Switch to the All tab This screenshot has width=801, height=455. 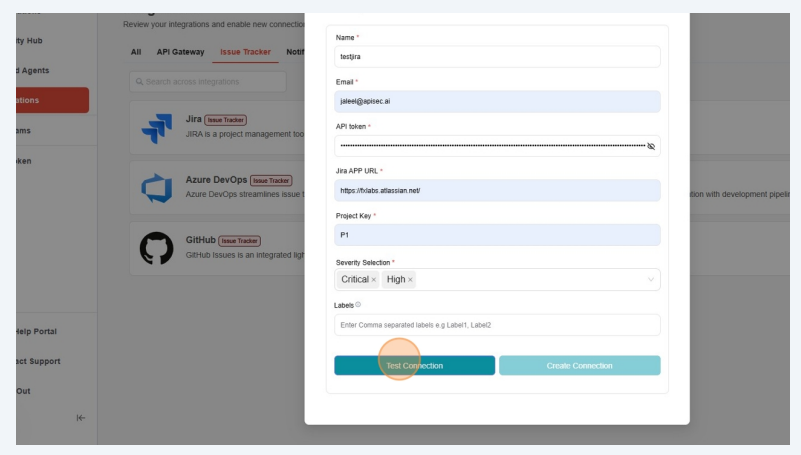136,52
